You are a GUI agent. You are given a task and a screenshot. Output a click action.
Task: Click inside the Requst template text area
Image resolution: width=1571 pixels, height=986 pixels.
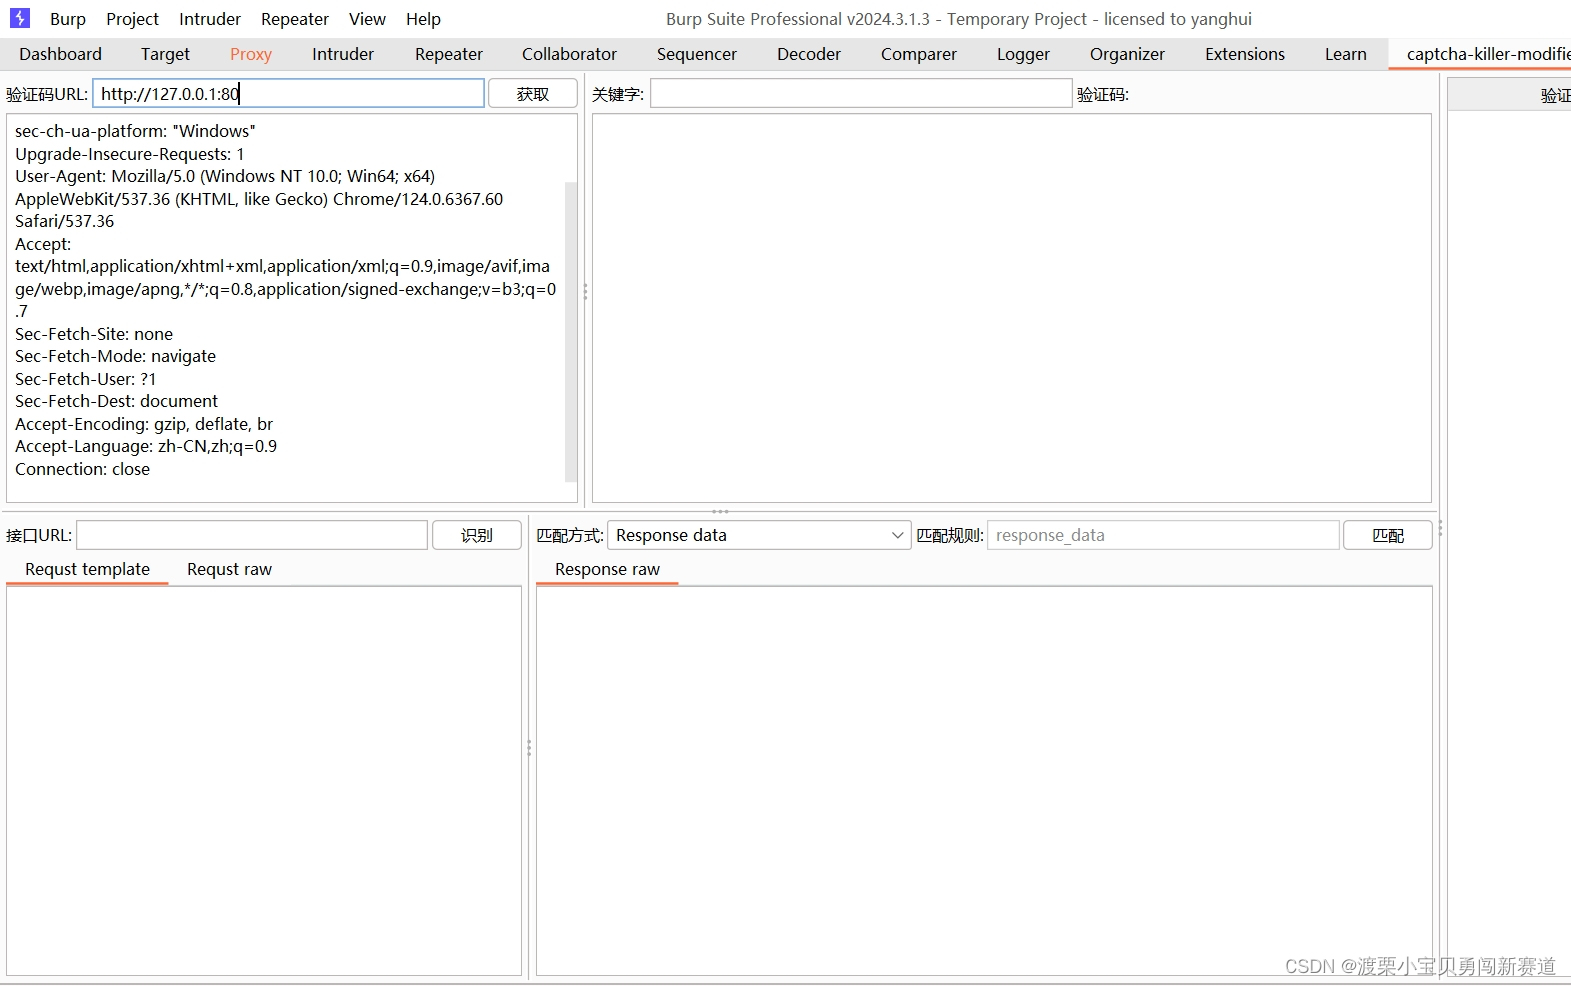(264, 781)
